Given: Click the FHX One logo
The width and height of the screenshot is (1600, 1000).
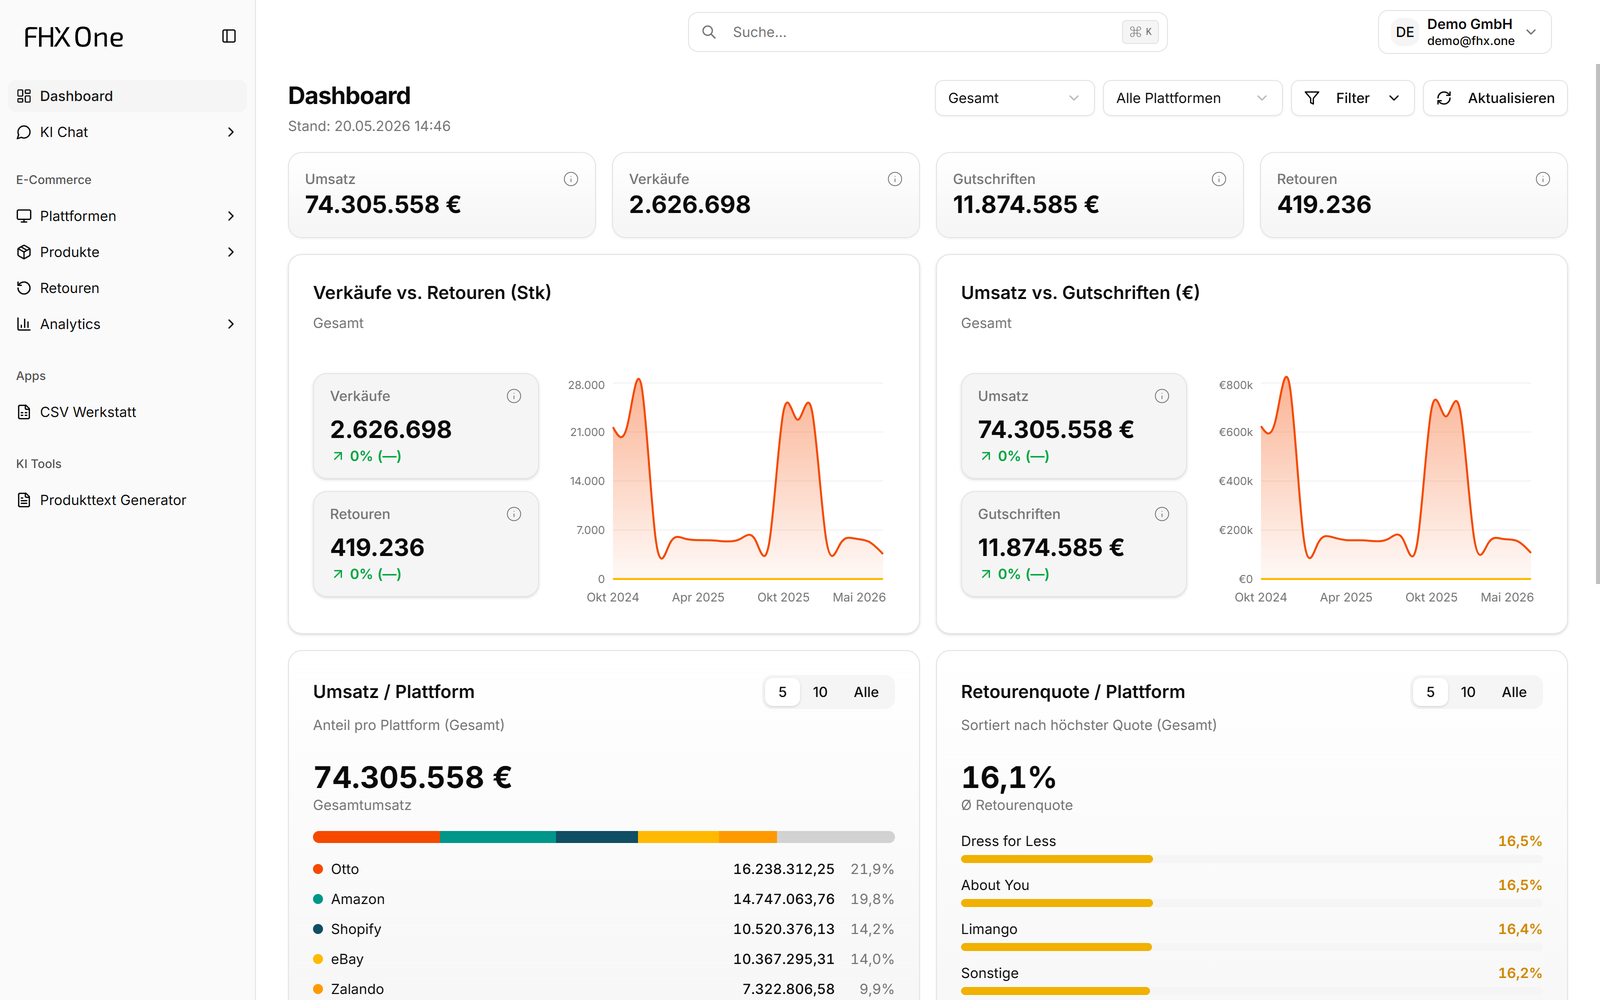Looking at the screenshot, I should (74, 37).
